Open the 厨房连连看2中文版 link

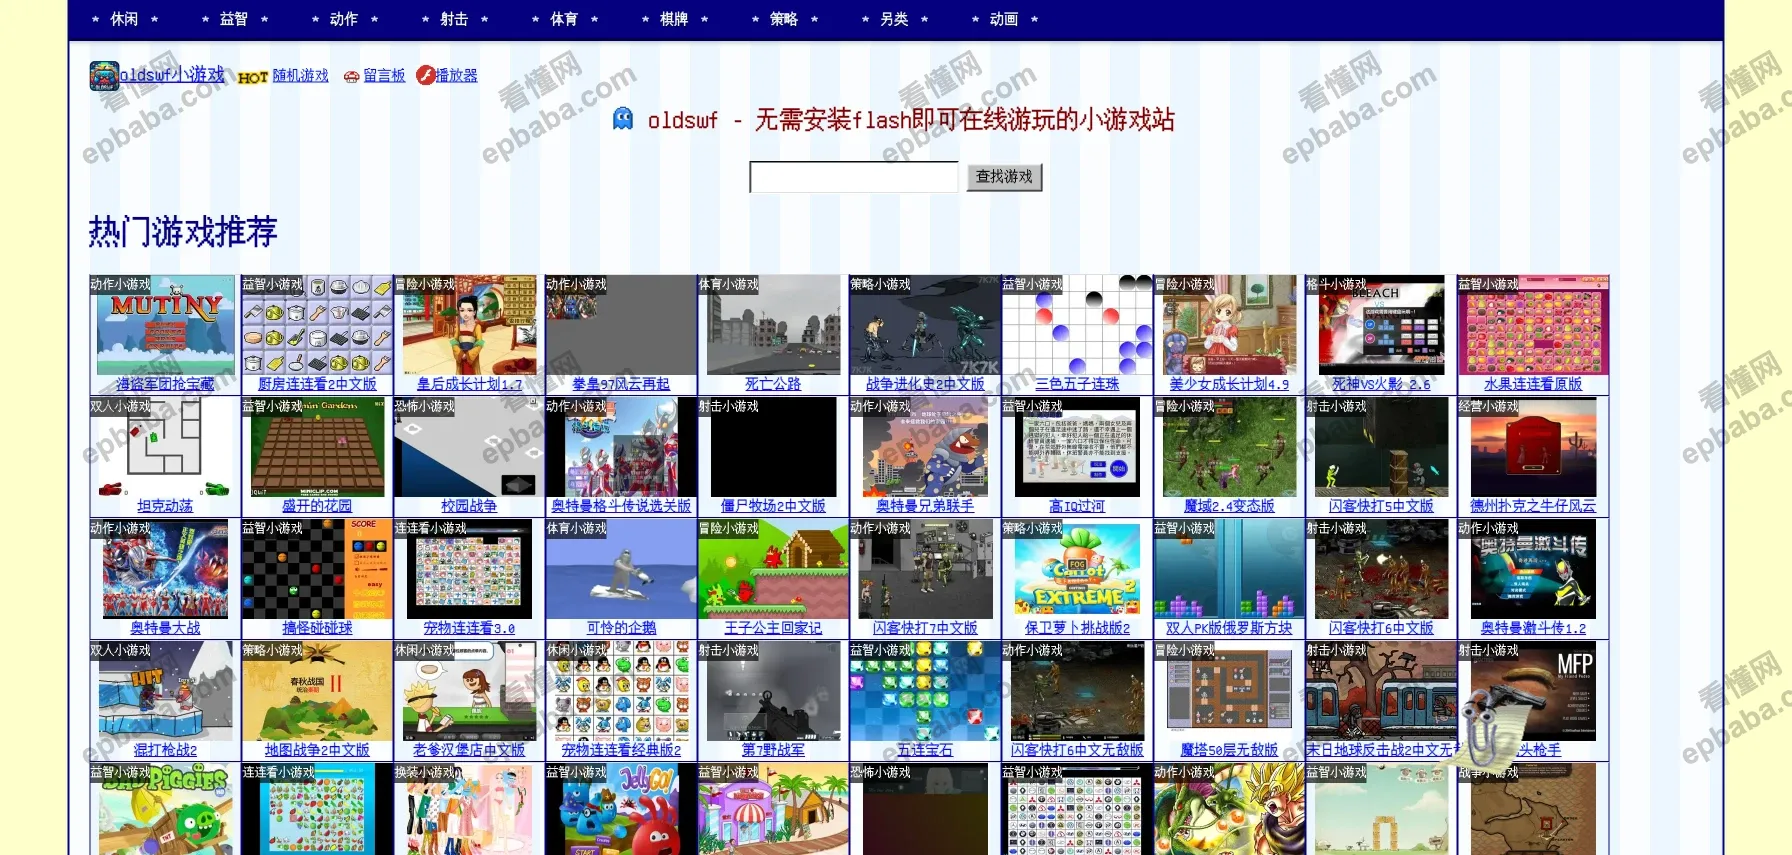[x=317, y=384]
